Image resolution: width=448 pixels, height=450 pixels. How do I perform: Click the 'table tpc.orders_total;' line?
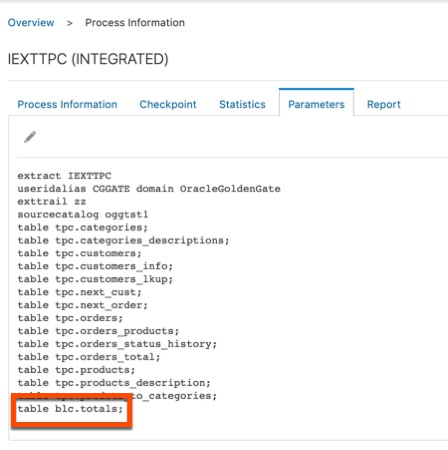[89, 357]
